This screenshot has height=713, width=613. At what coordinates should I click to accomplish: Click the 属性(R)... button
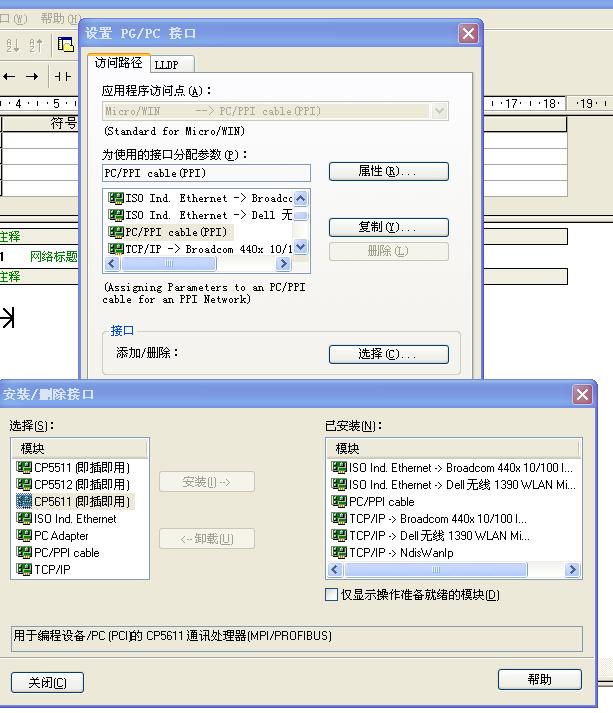click(x=388, y=172)
